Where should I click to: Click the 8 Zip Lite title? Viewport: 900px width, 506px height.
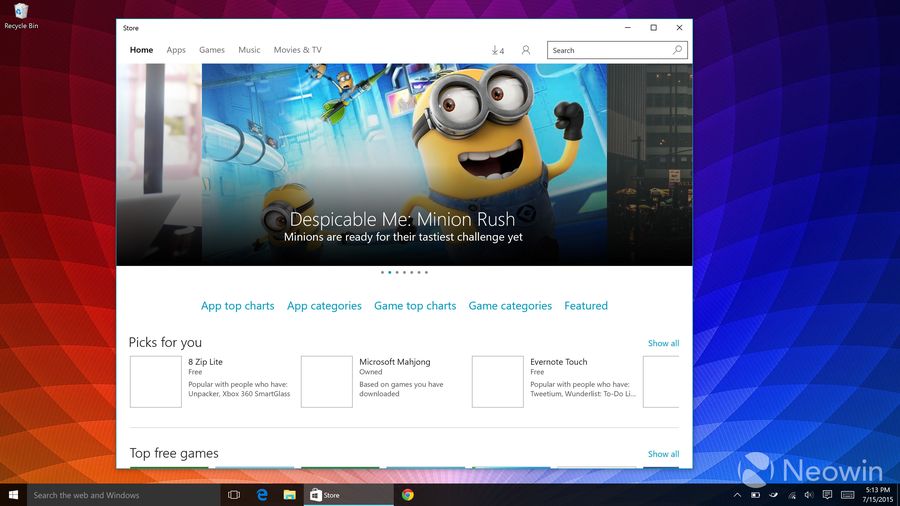pos(205,362)
